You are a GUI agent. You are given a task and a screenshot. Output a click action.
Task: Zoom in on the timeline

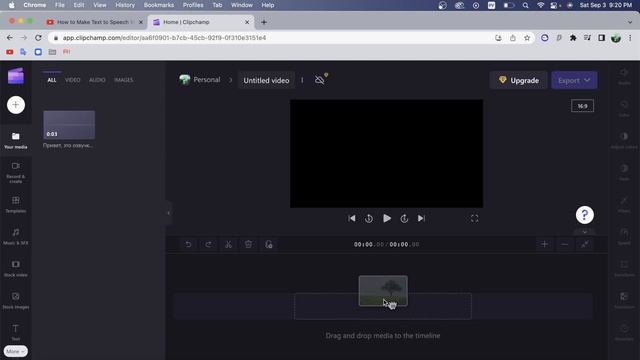click(x=544, y=244)
